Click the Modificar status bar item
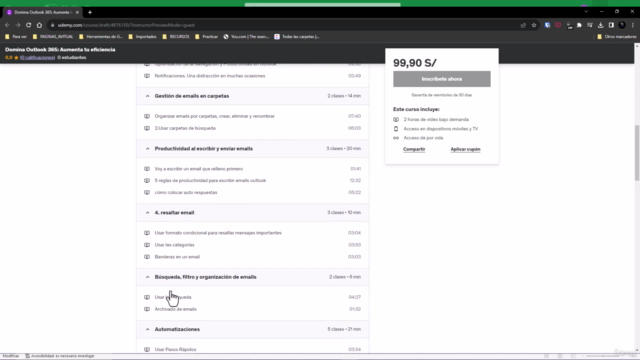The width and height of the screenshot is (640, 360). click(x=11, y=356)
